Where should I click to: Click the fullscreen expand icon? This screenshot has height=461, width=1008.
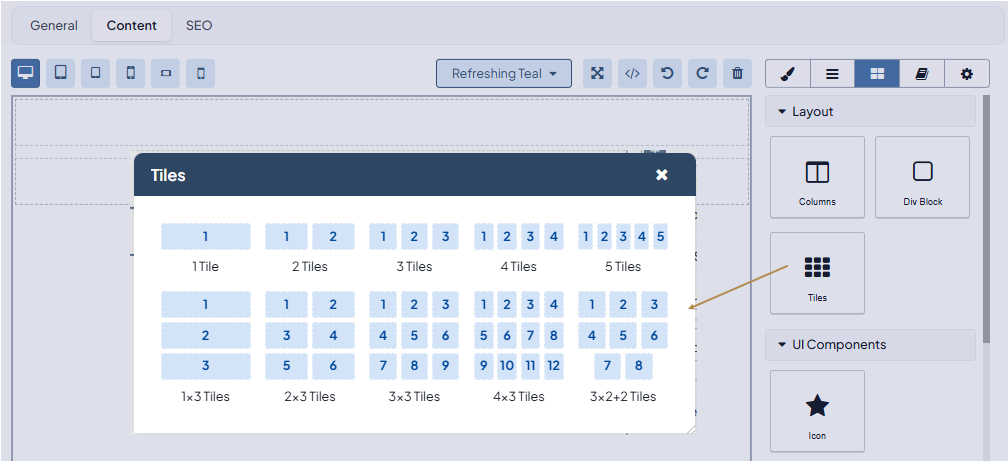pyautogui.click(x=597, y=73)
